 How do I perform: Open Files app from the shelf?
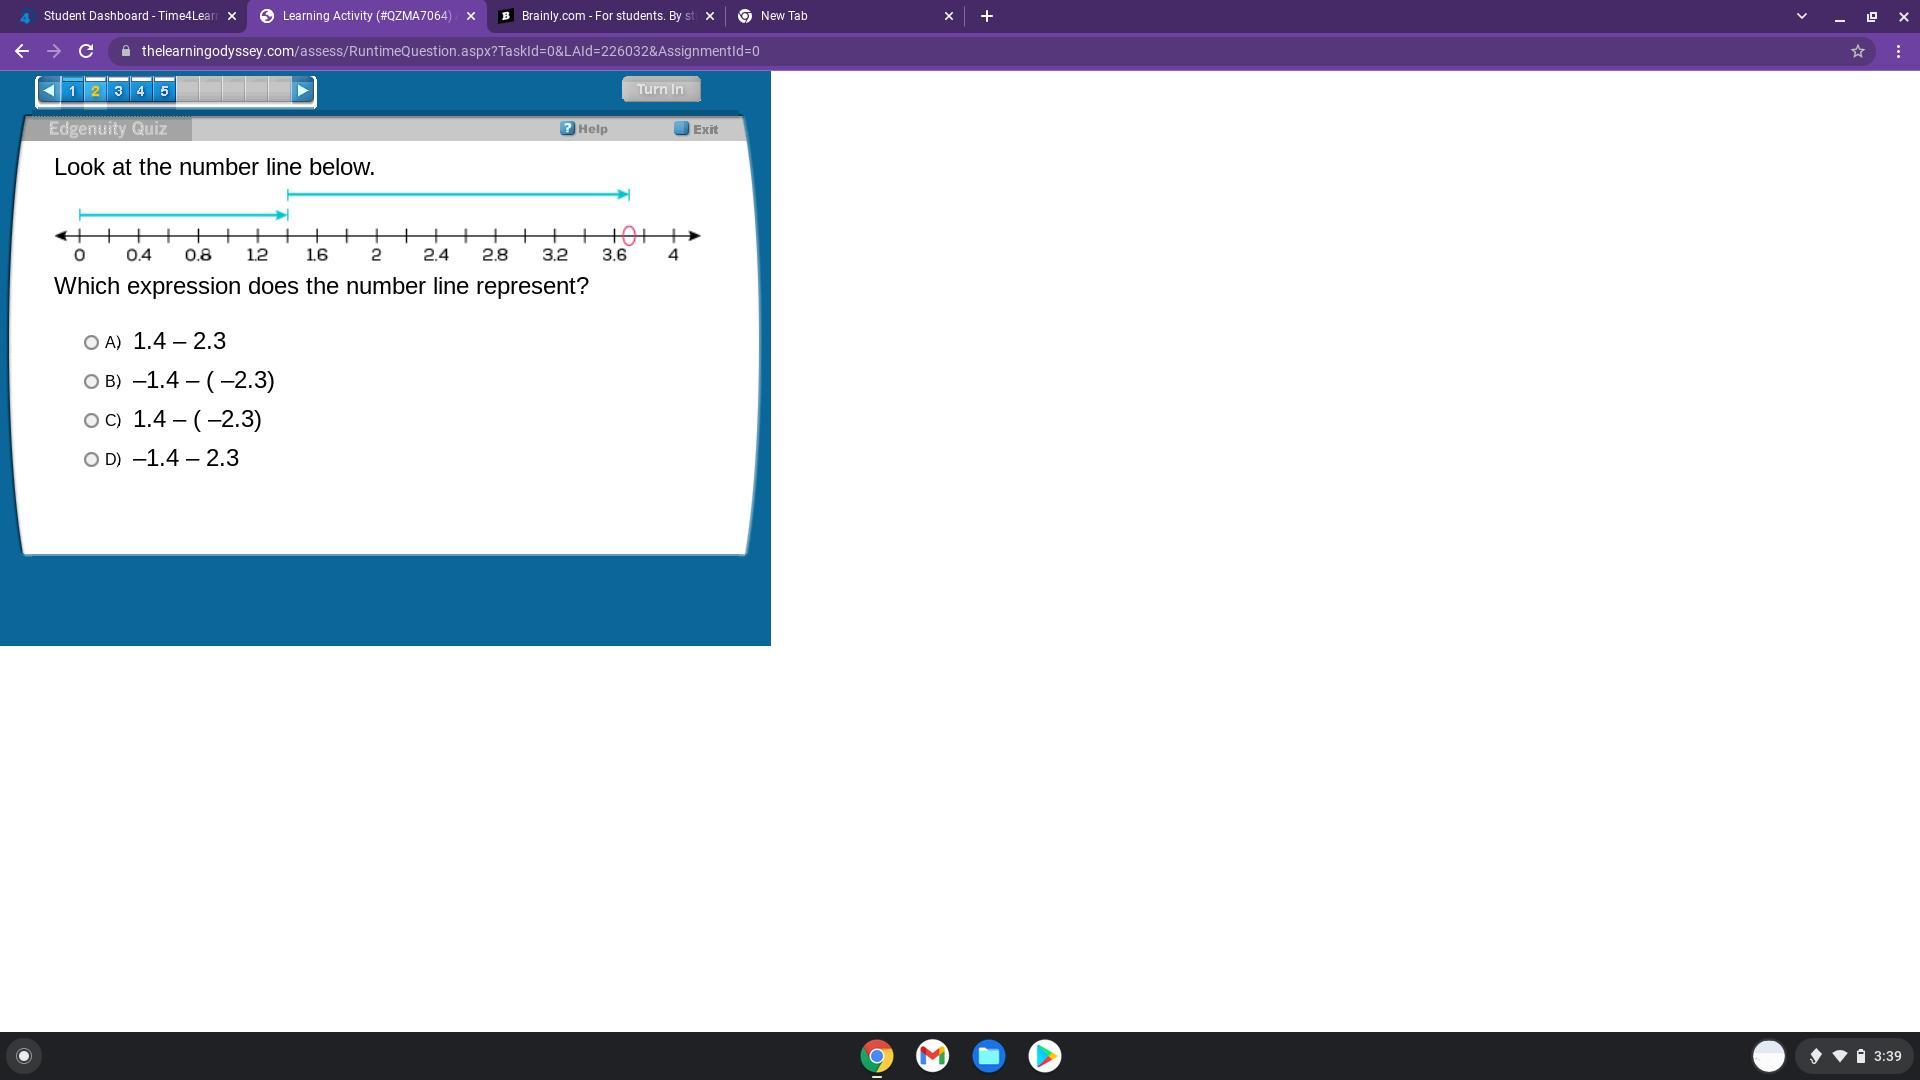point(988,1056)
